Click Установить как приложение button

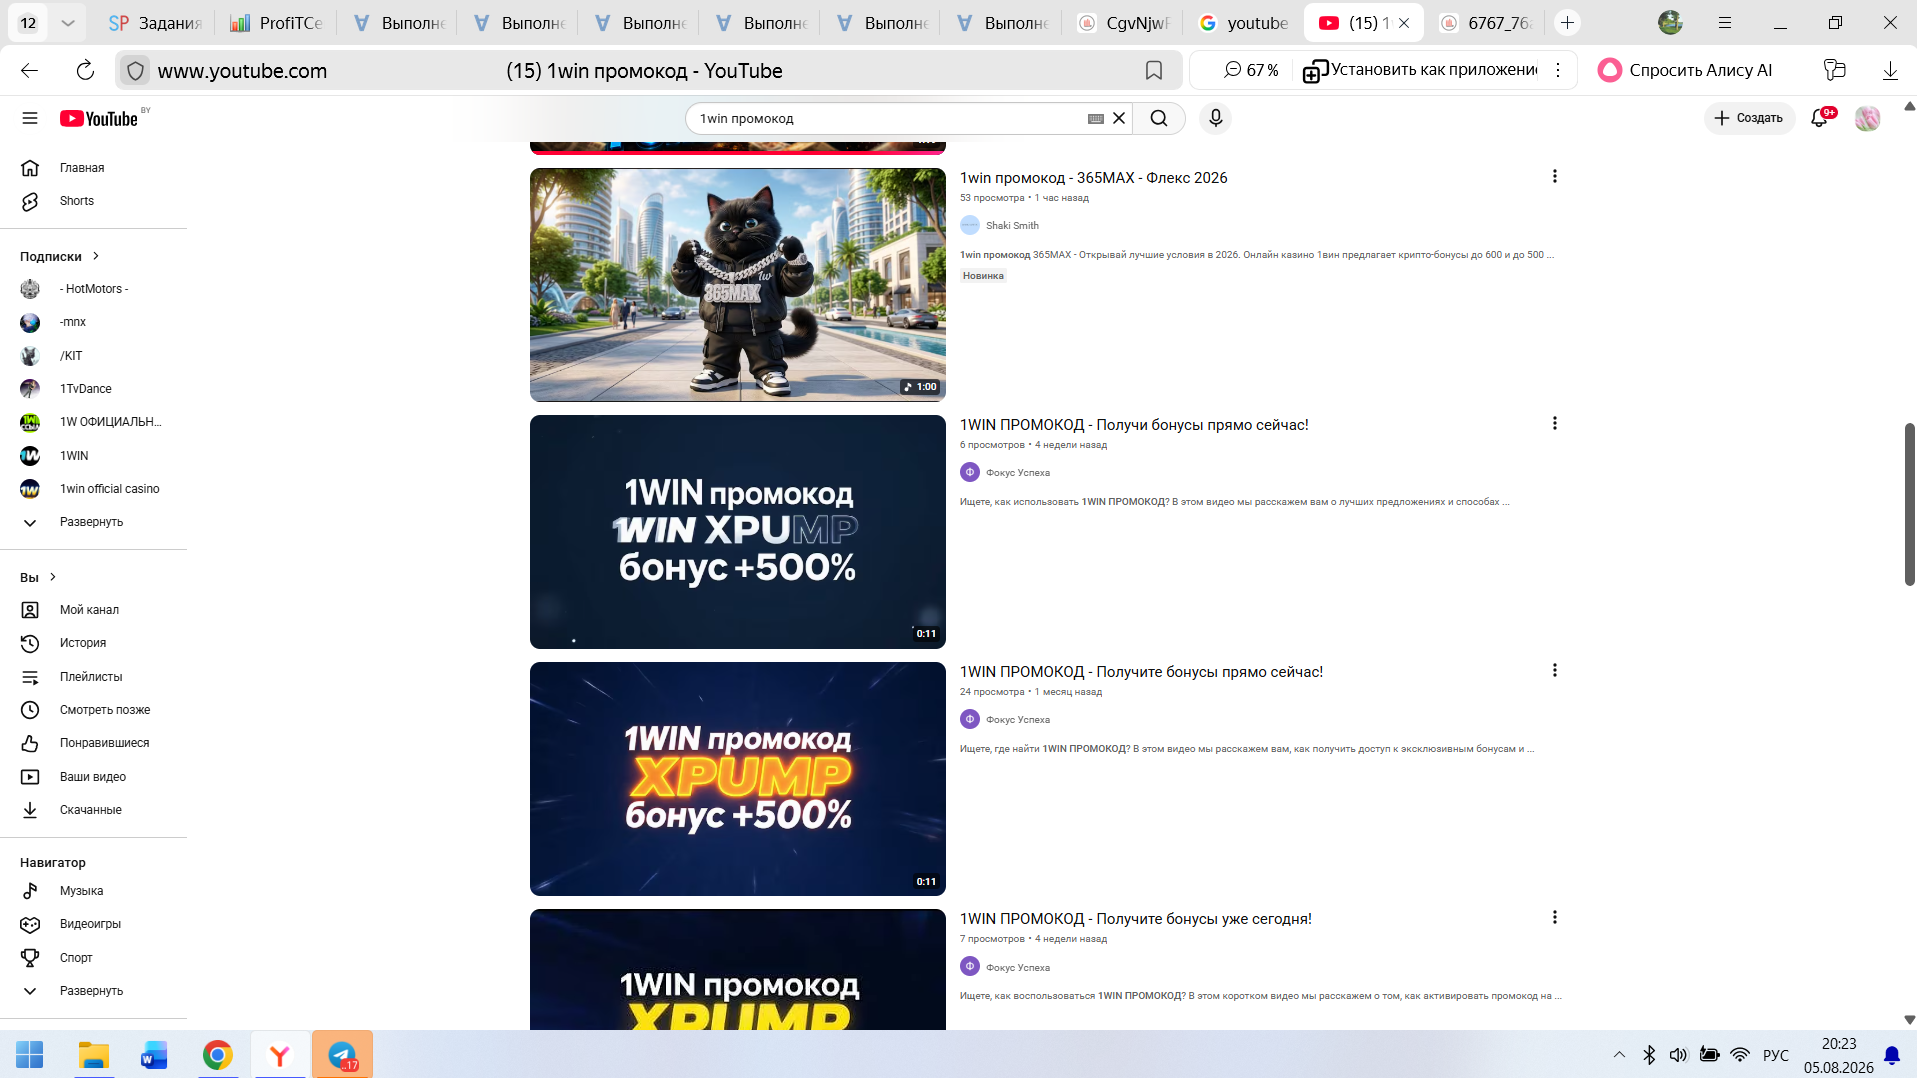click(x=1421, y=70)
